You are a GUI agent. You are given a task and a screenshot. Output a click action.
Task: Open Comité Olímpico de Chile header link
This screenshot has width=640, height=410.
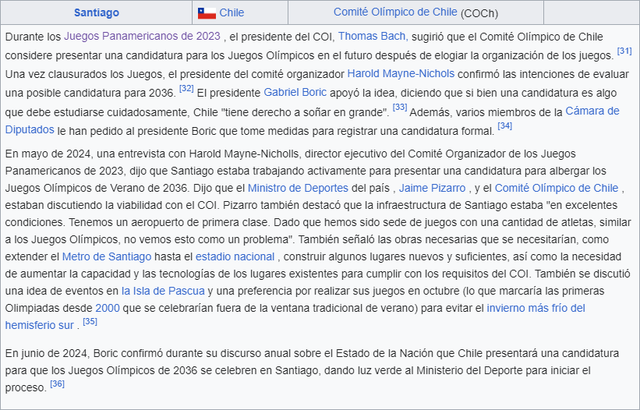pyautogui.click(x=395, y=12)
